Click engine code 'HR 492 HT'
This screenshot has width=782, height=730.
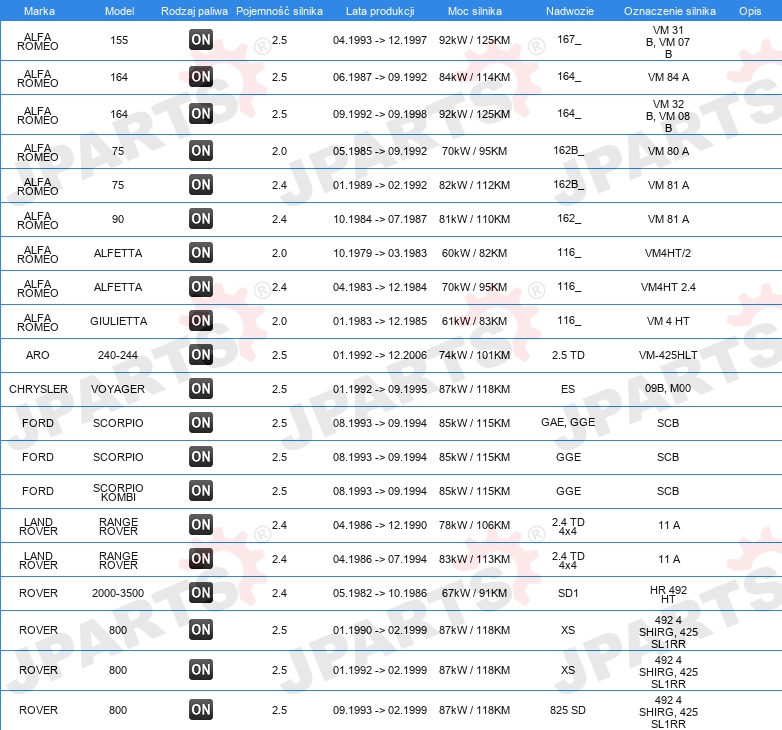tap(668, 594)
